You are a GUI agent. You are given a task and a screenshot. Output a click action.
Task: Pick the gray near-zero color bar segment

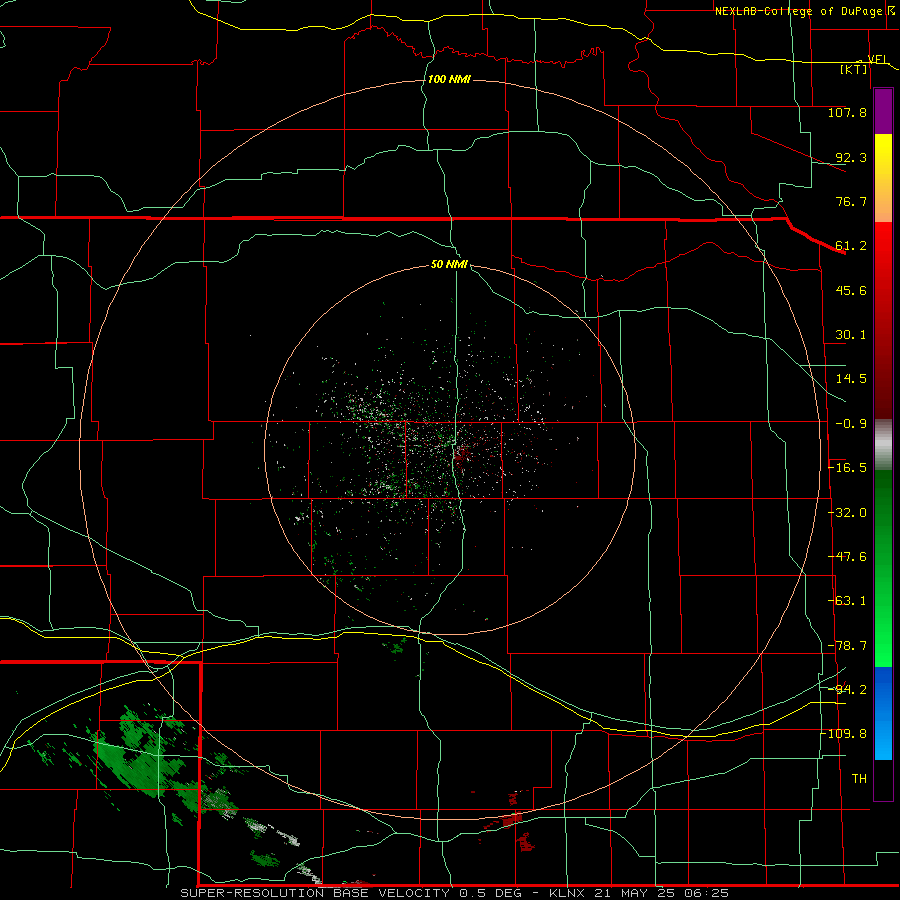883,445
